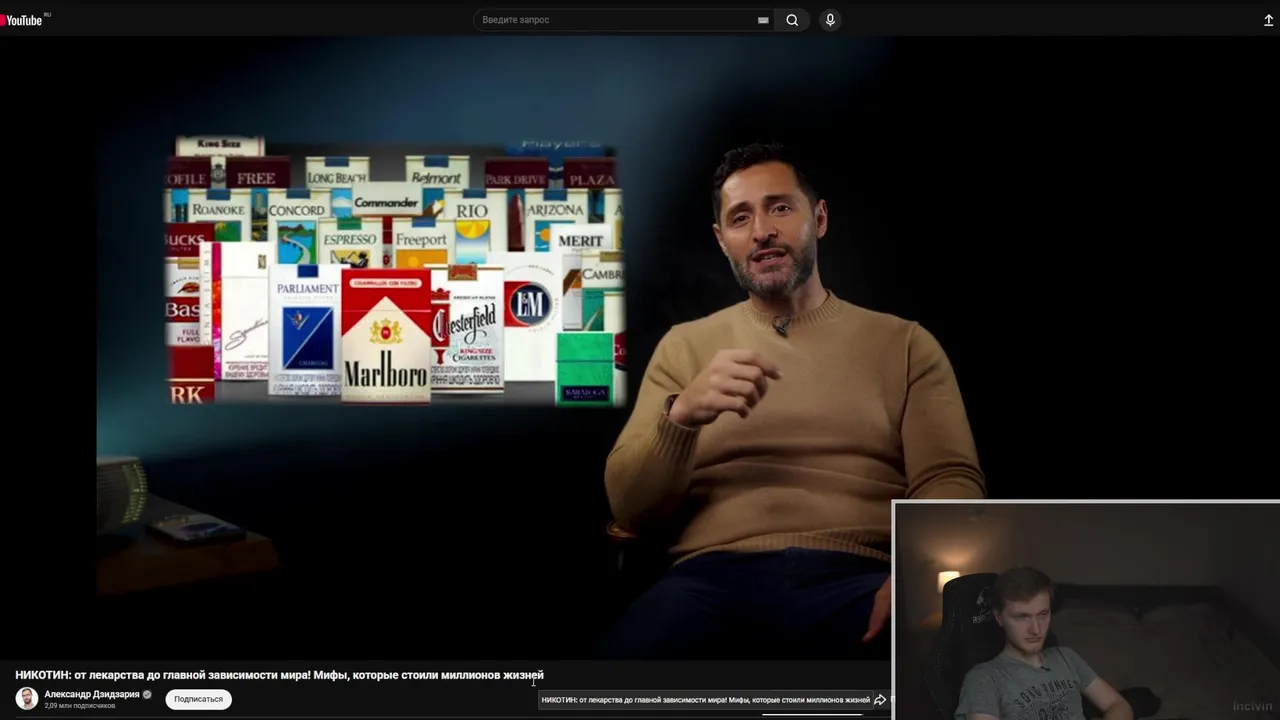
Task: Open channel avatar of Александр Дзидзария
Action: pos(27,699)
